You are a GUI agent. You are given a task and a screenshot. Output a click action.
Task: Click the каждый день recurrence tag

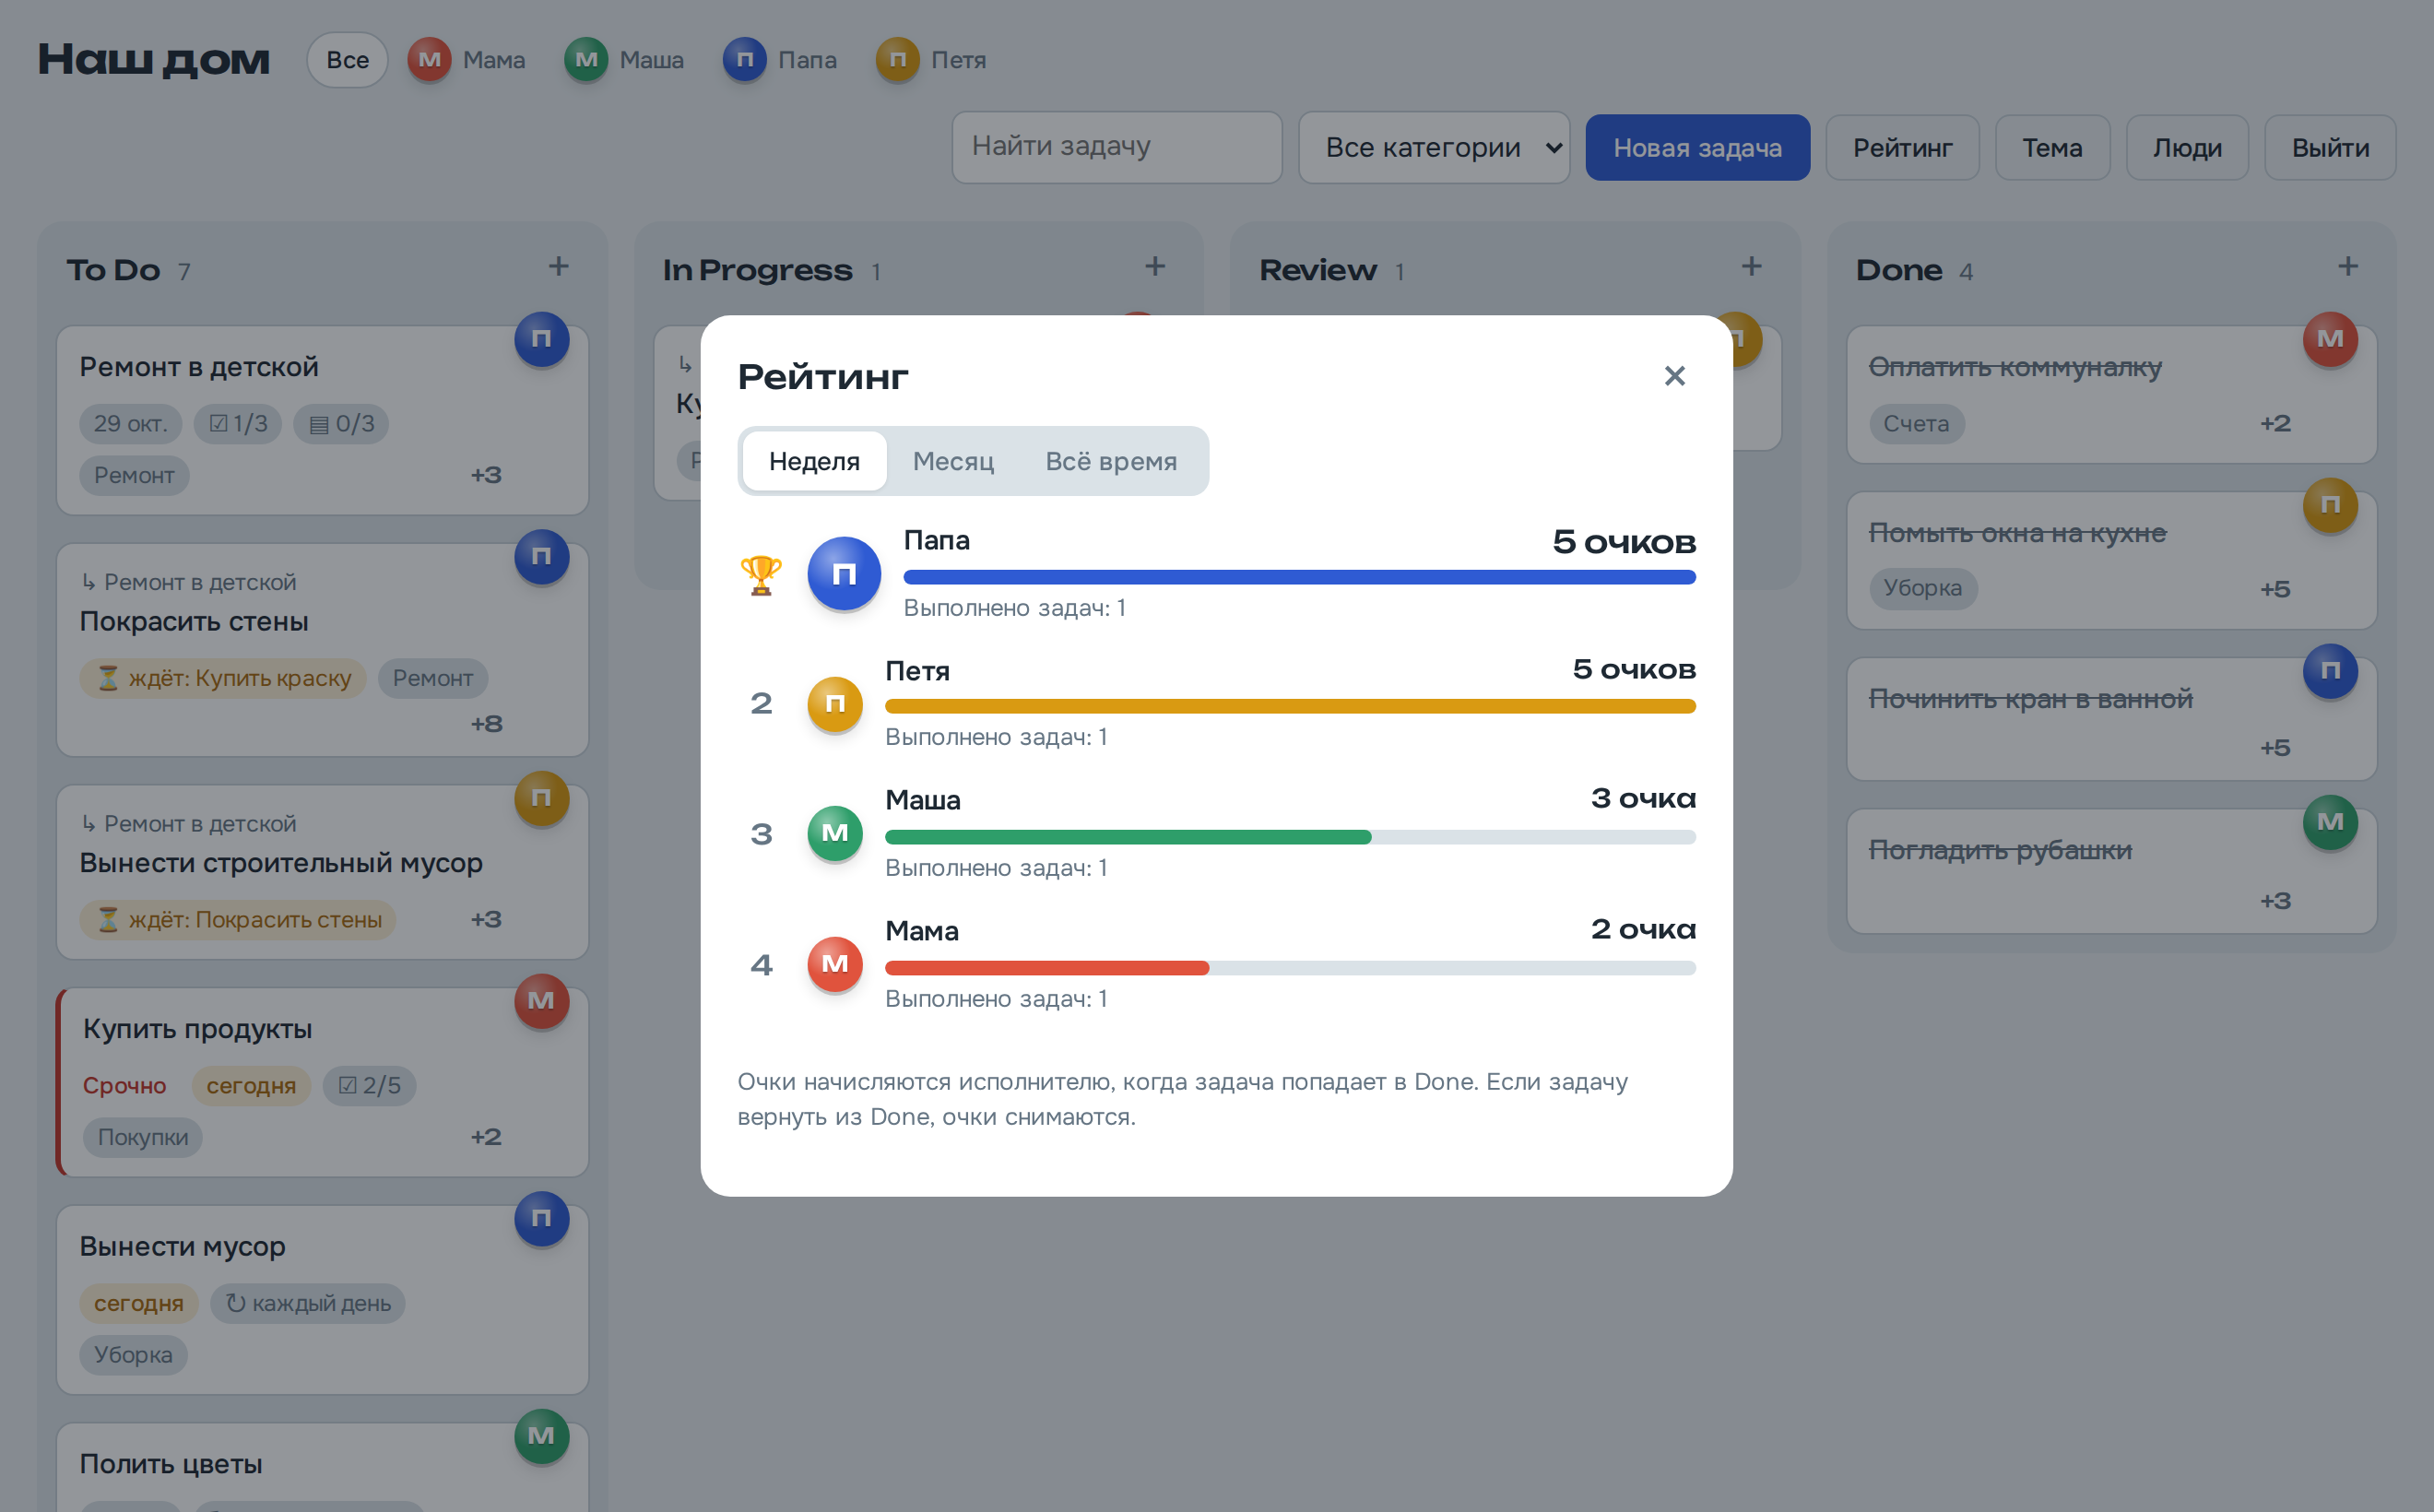308,1304
